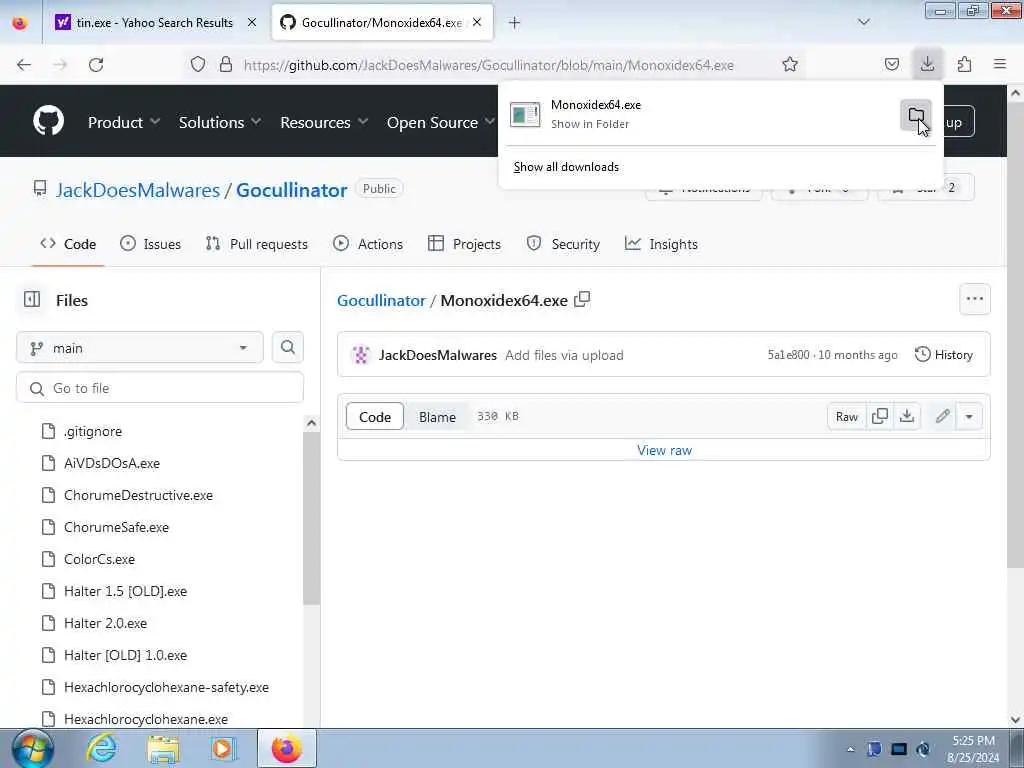Screen dimensions: 1024x768
Task: Expand the Resources menu
Action: [x=324, y=122]
